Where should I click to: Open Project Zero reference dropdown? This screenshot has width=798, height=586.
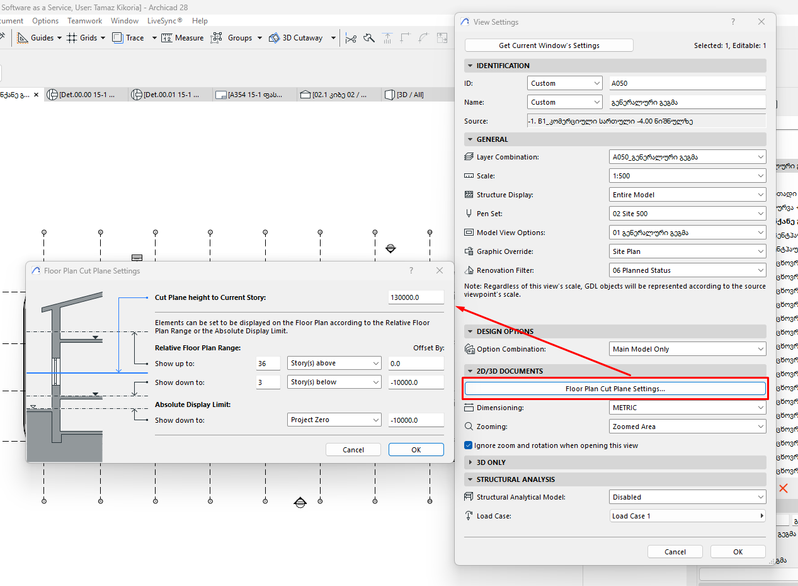(334, 420)
